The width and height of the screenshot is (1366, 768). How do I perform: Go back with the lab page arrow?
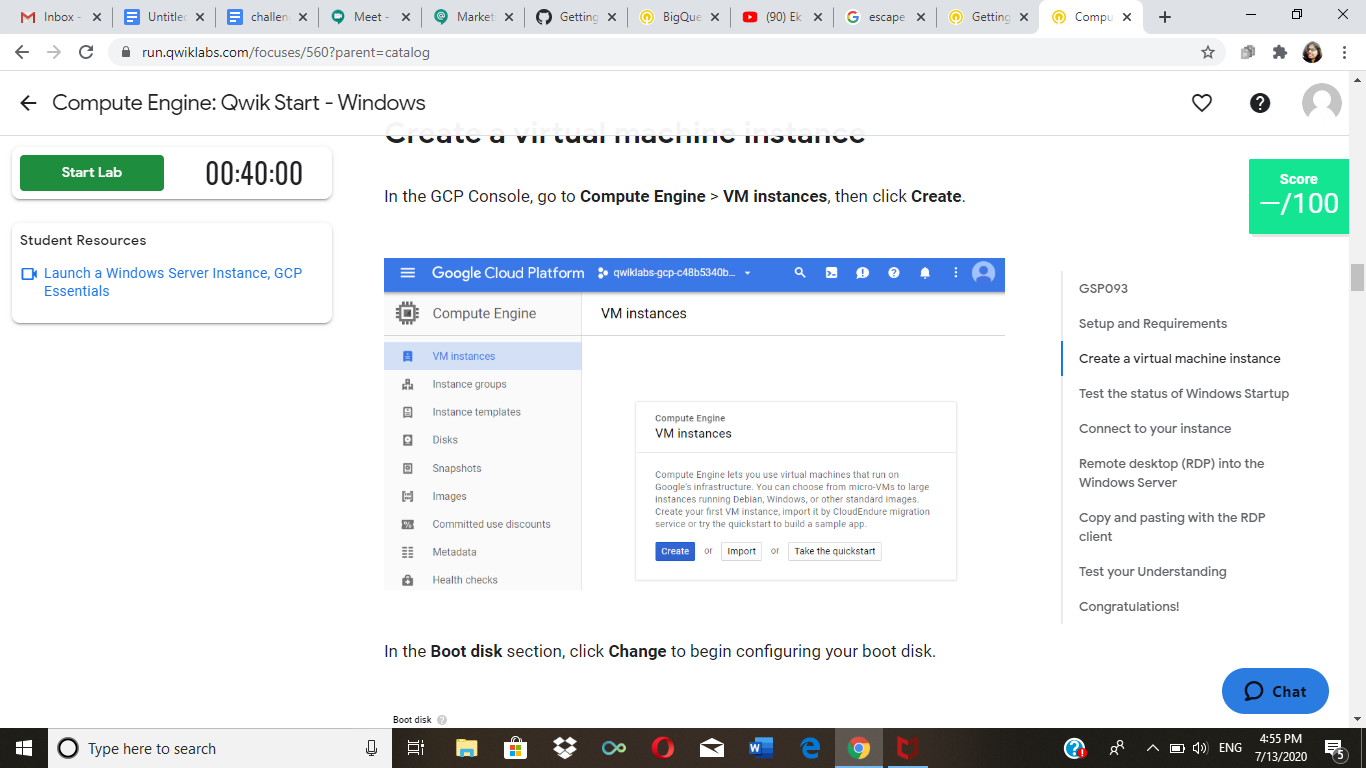tap(28, 103)
